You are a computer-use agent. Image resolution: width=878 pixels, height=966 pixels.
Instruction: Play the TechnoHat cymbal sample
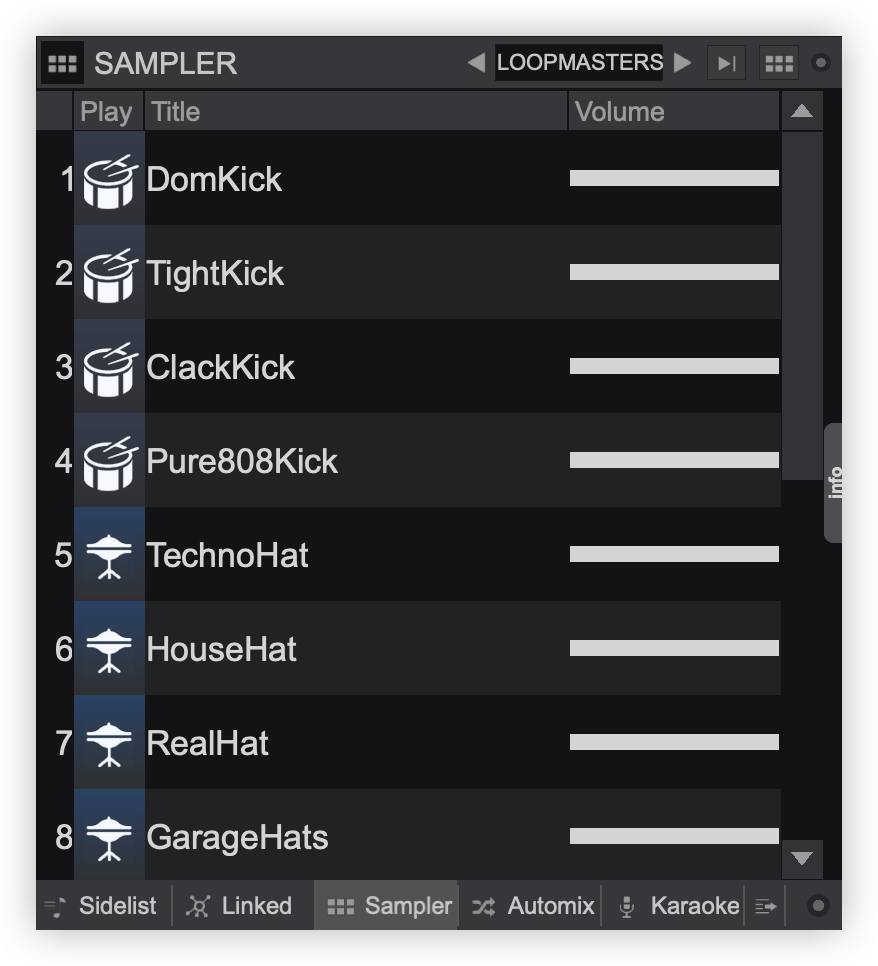pos(109,555)
